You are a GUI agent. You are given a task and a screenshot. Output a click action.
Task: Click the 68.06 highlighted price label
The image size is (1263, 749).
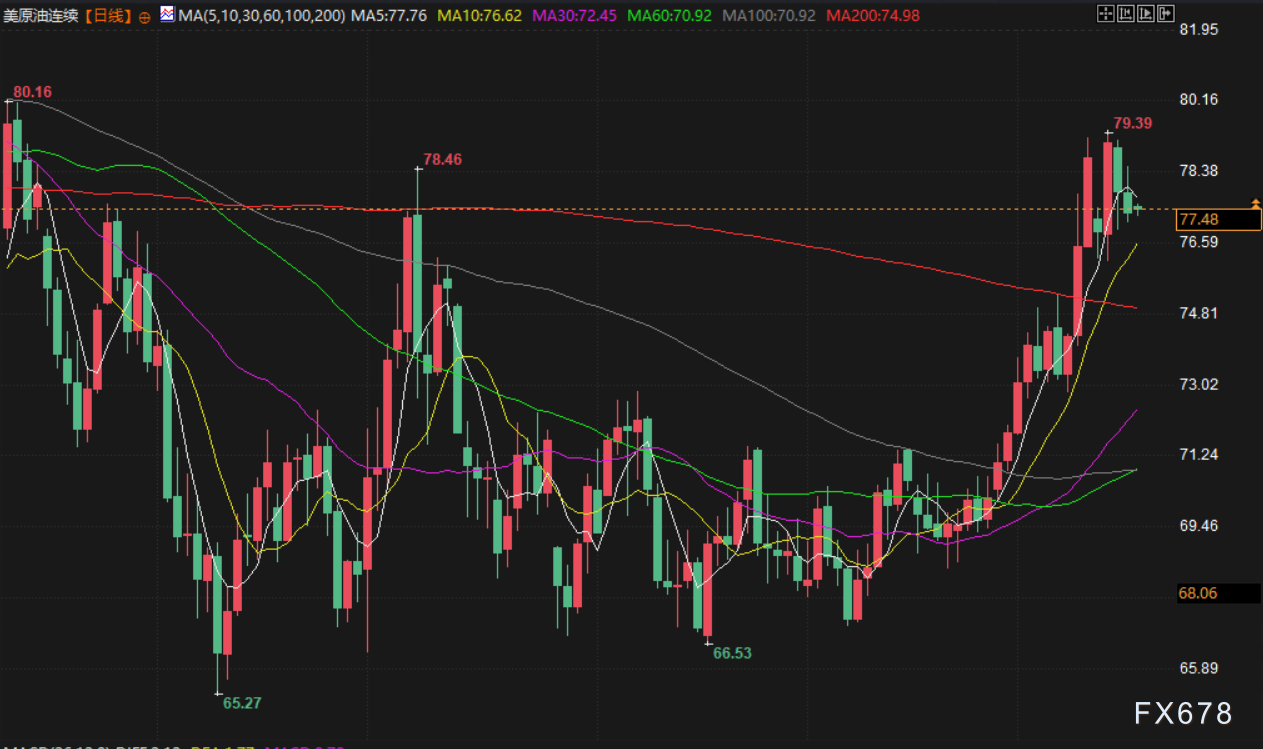[1199, 593]
